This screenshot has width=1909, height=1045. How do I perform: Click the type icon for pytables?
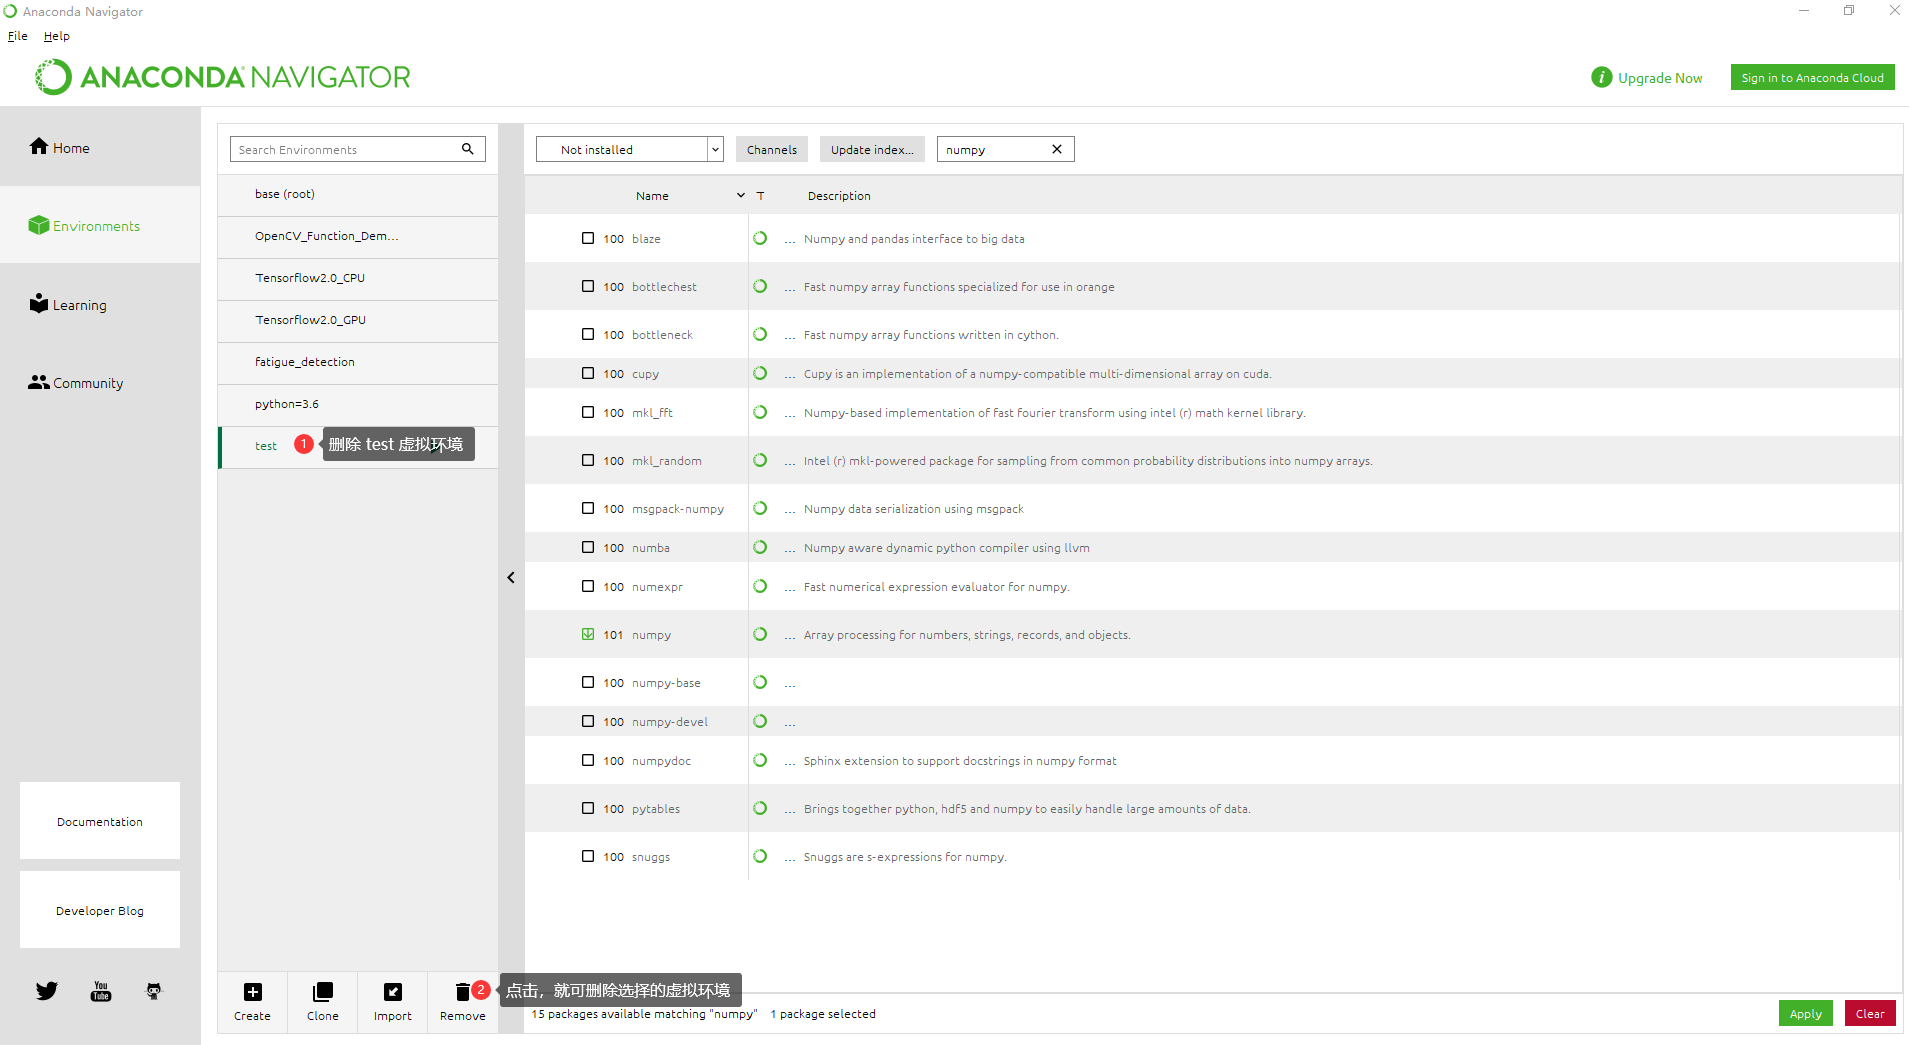[760, 808]
